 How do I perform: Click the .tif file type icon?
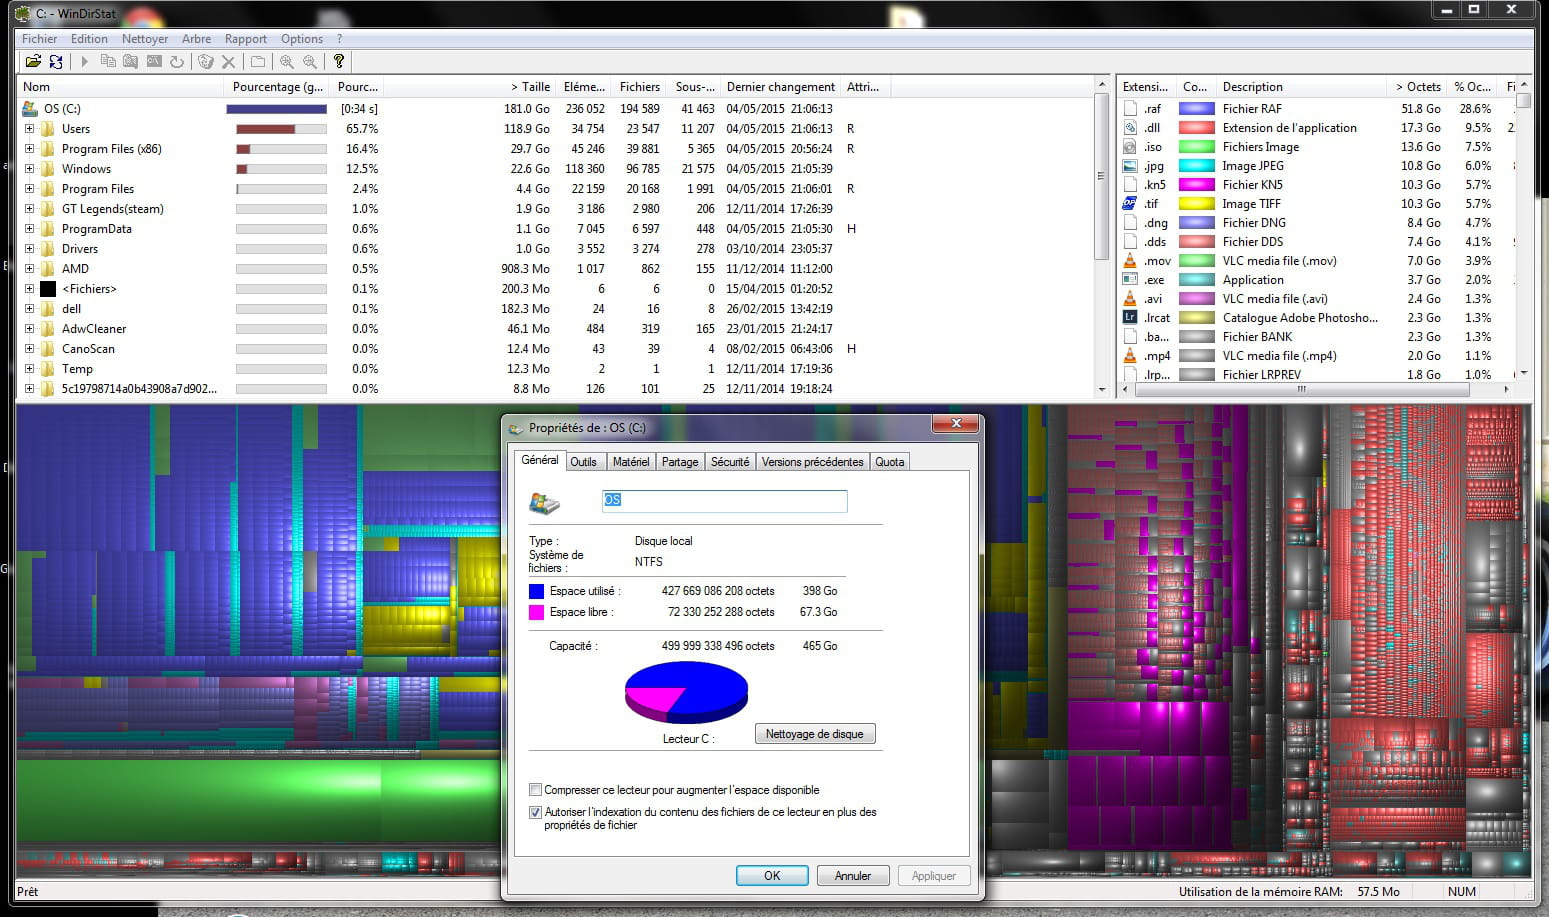[x=1130, y=204]
